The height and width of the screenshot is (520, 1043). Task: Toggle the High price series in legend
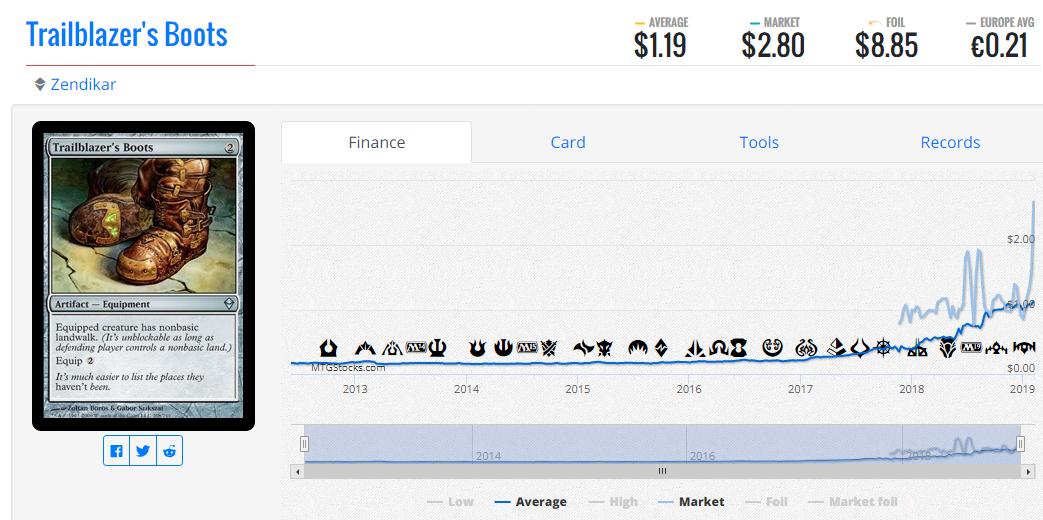613,501
